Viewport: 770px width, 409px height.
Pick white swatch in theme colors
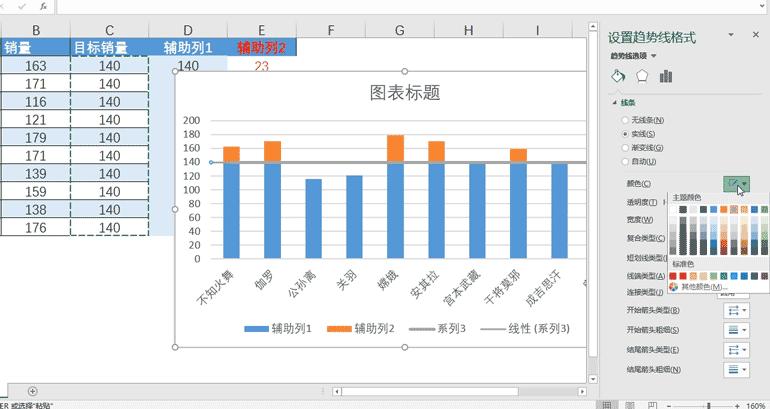[673, 210]
